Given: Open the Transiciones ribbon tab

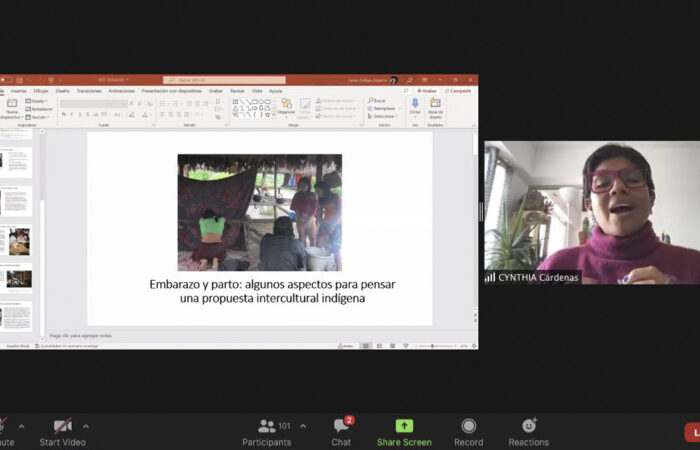Looking at the screenshot, I should [89, 91].
